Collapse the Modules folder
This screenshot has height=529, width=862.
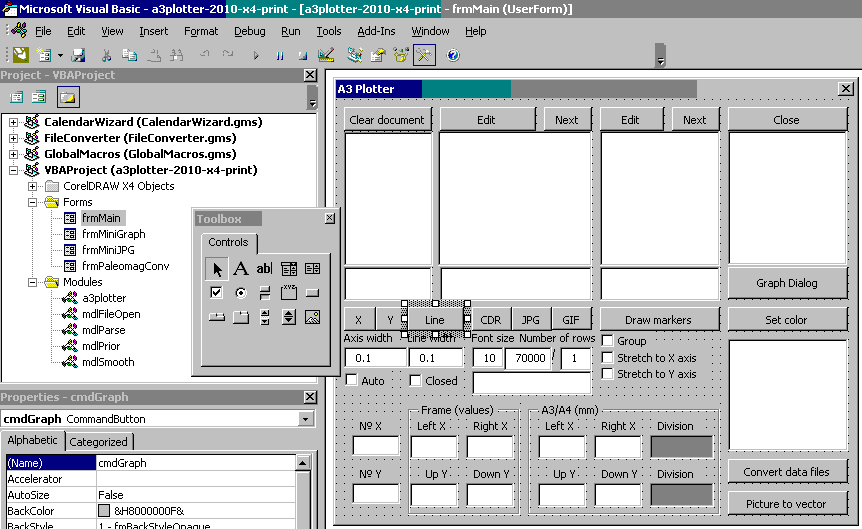click(x=32, y=282)
